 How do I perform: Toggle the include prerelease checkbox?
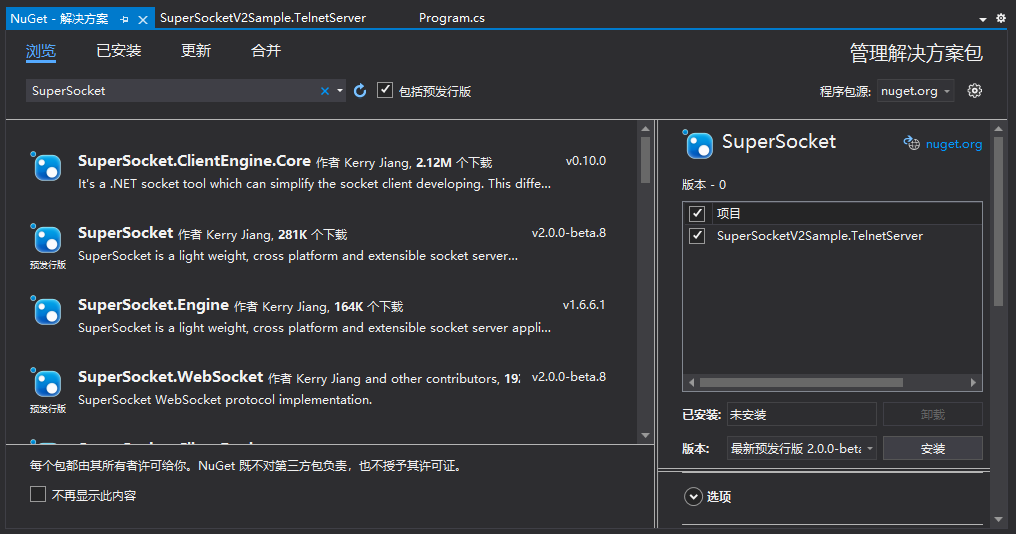[385, 90]
